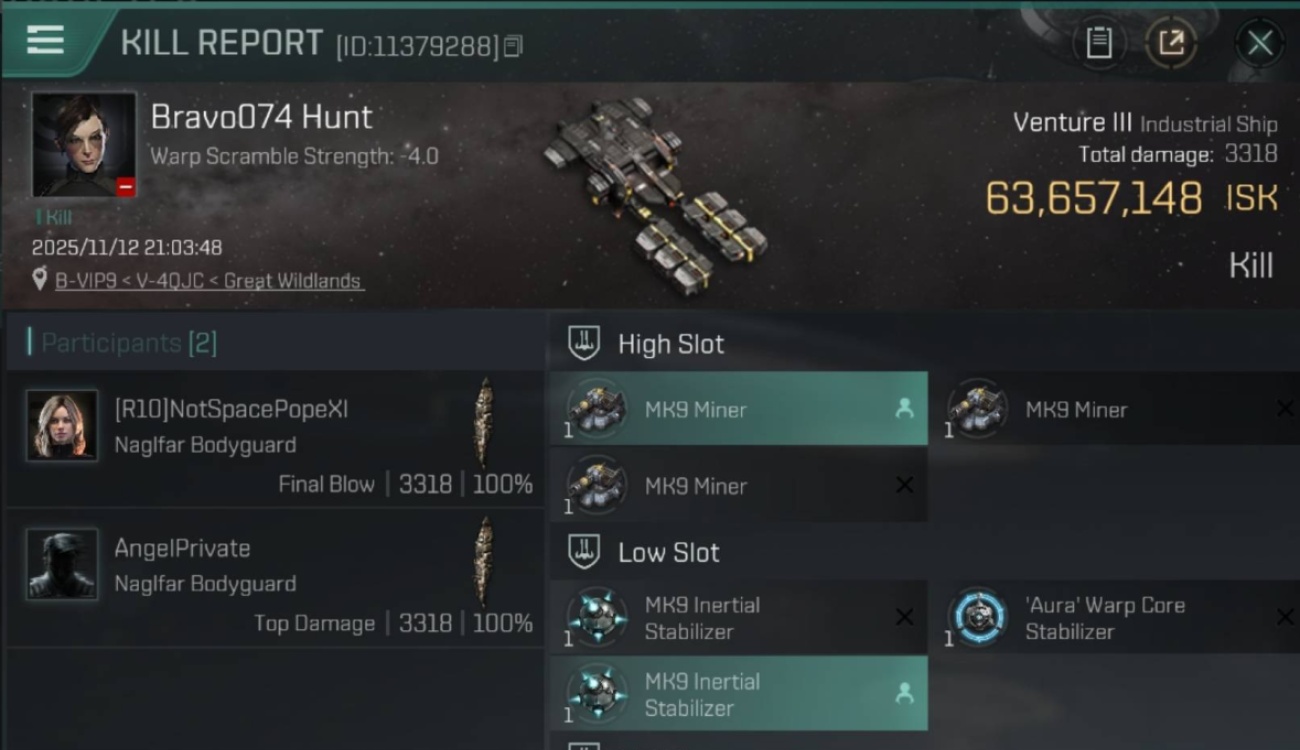Click AngelPrivate's portrait
The image size is (1300, 750).
62,564
